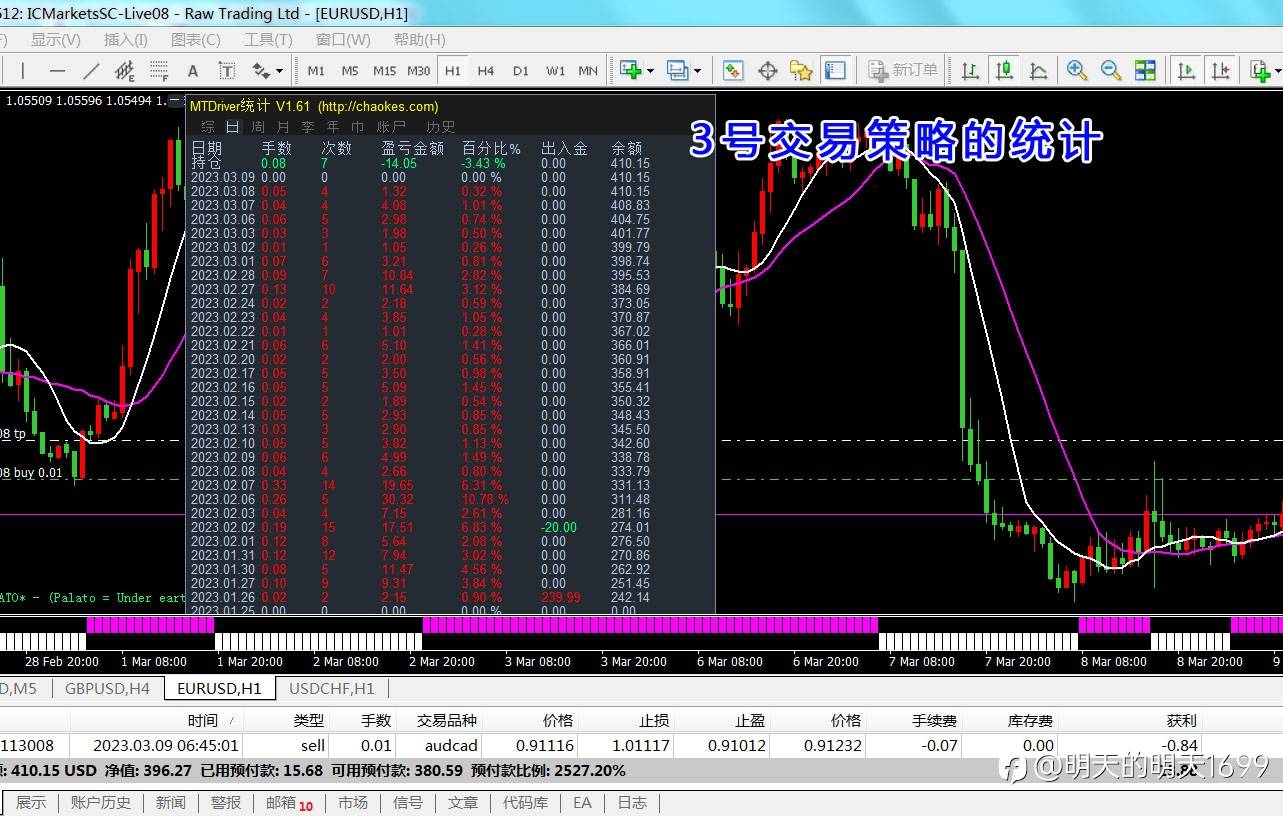The image size is (1283, 816).
Task: Sort orders by 交易品种 column header
Action: [447, 720]
